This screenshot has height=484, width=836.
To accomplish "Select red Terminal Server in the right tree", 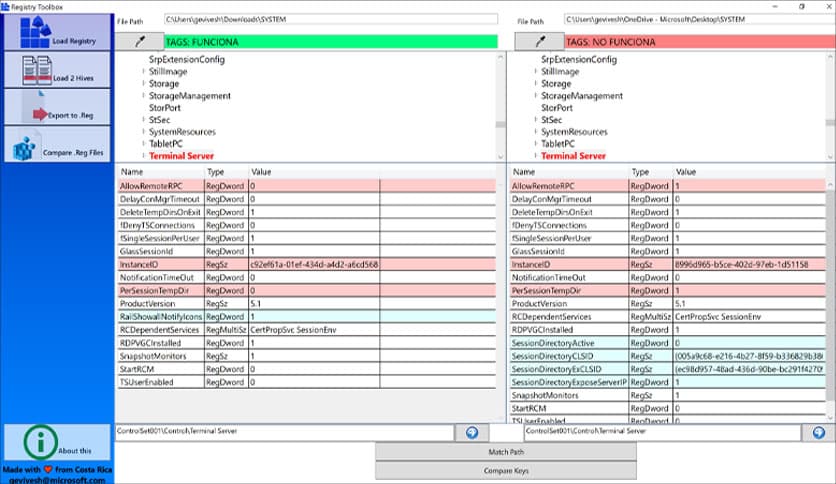I will (573, 156).
